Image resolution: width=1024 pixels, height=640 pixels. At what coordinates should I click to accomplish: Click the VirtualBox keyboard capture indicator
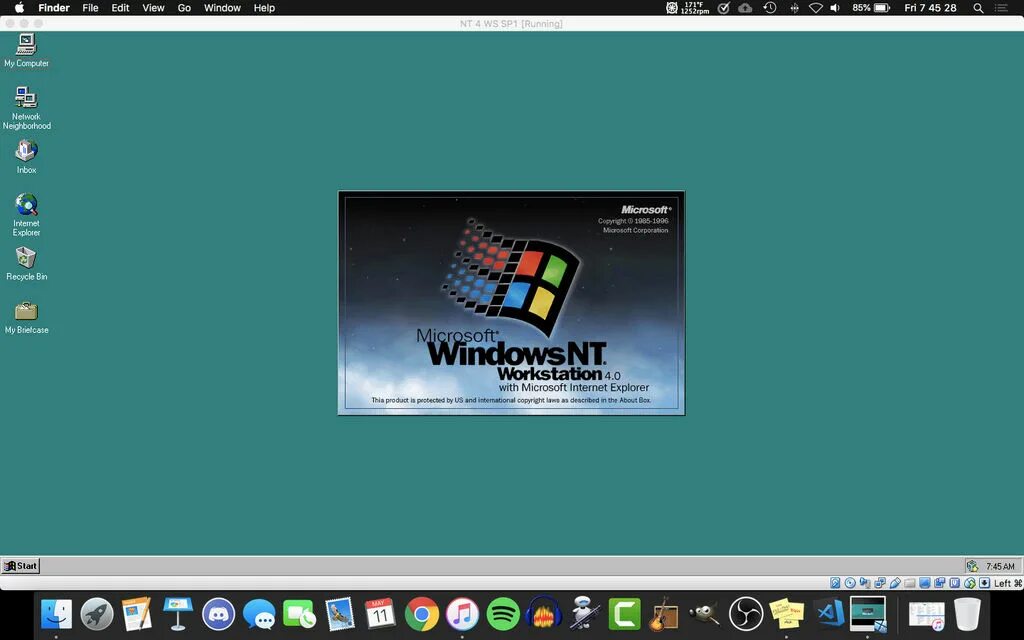point(984,583)
